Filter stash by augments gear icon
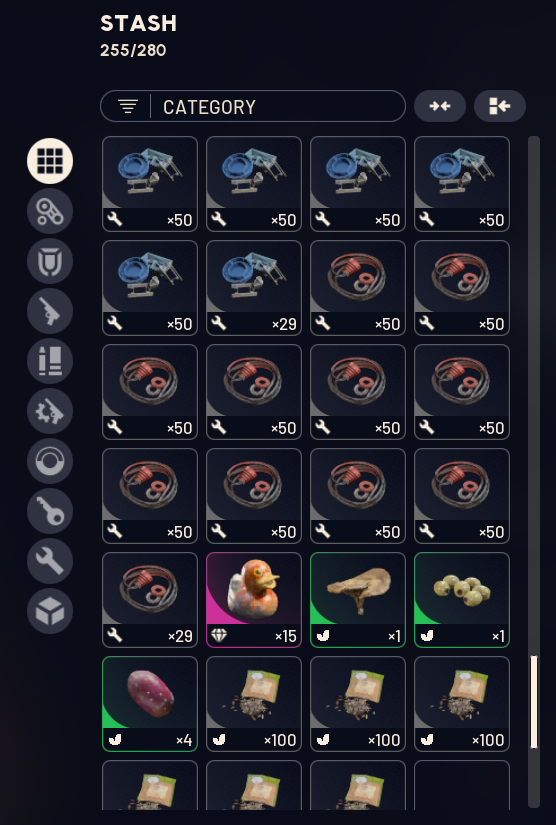 [50, 211]
